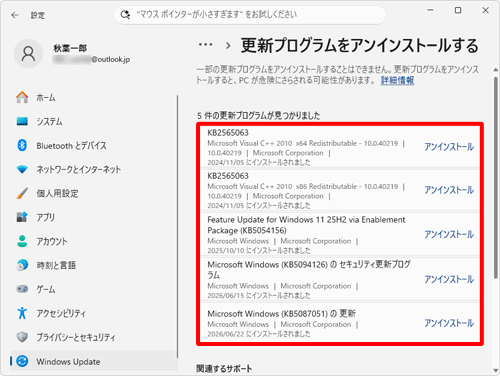Expand the breadcrumb ellipsis menu

point(206,45)
